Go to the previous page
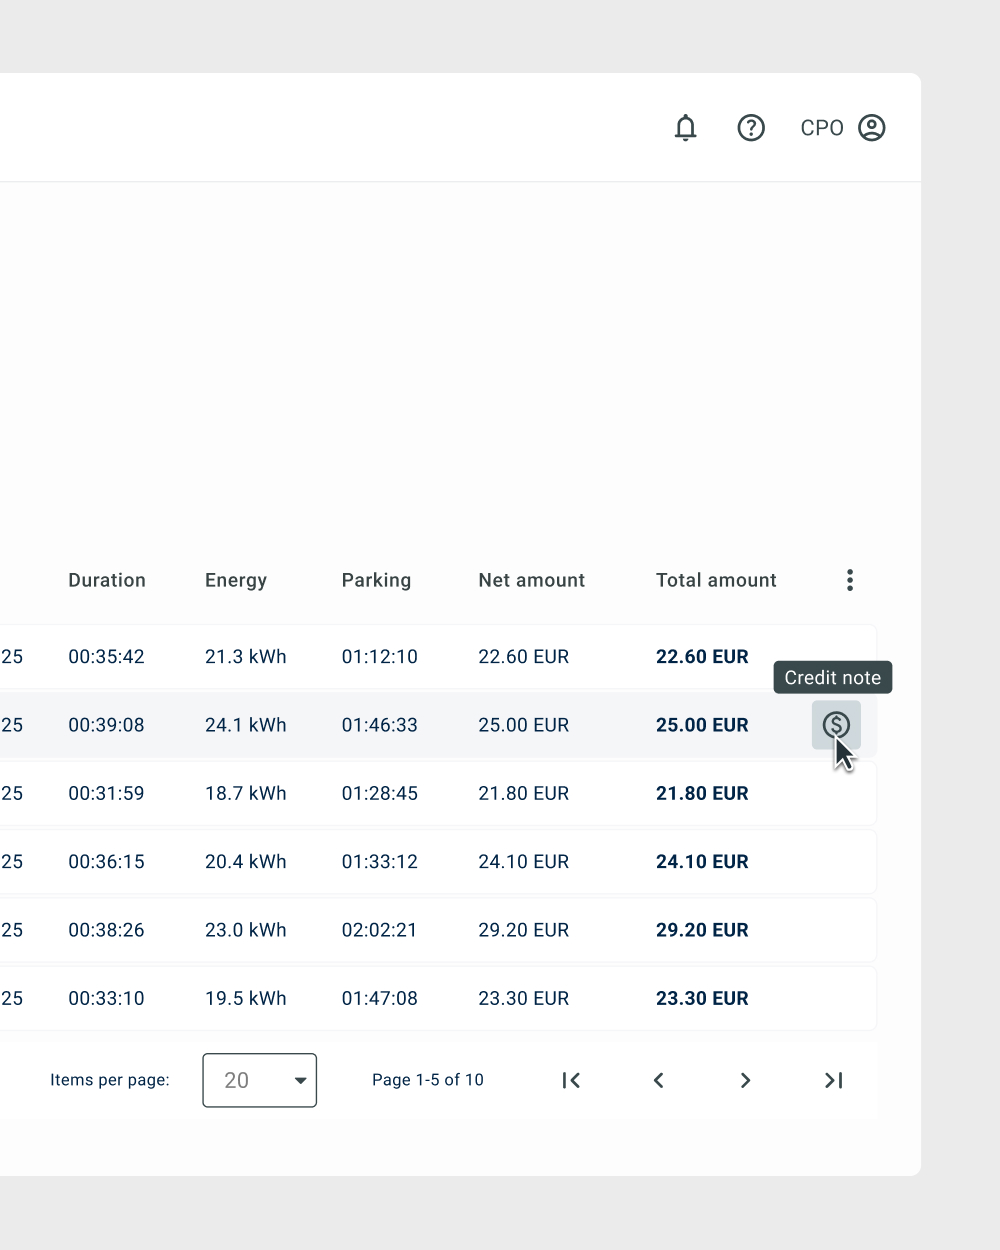 click(659, 1080)
